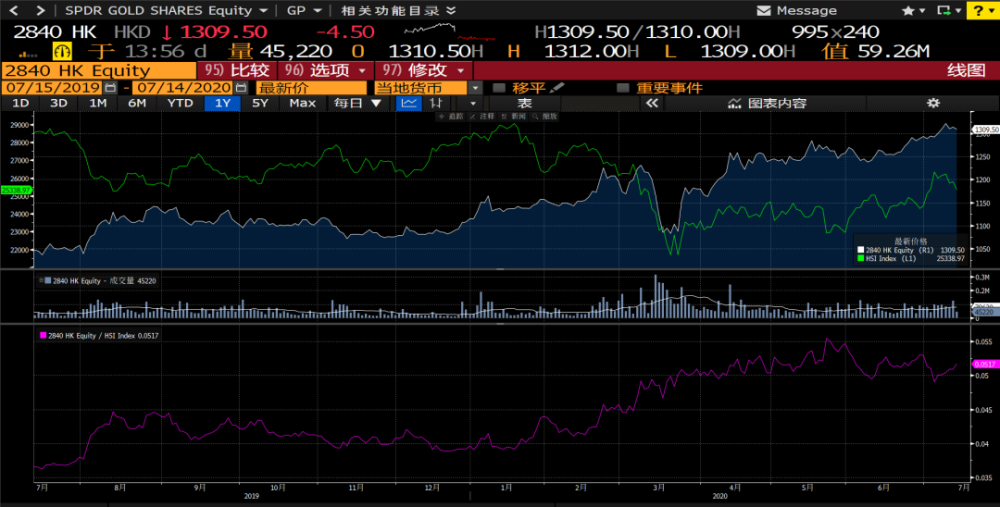Click the 新闻 news tool
The width and height of the screenshot is (1000, 507).
[514, 116]
